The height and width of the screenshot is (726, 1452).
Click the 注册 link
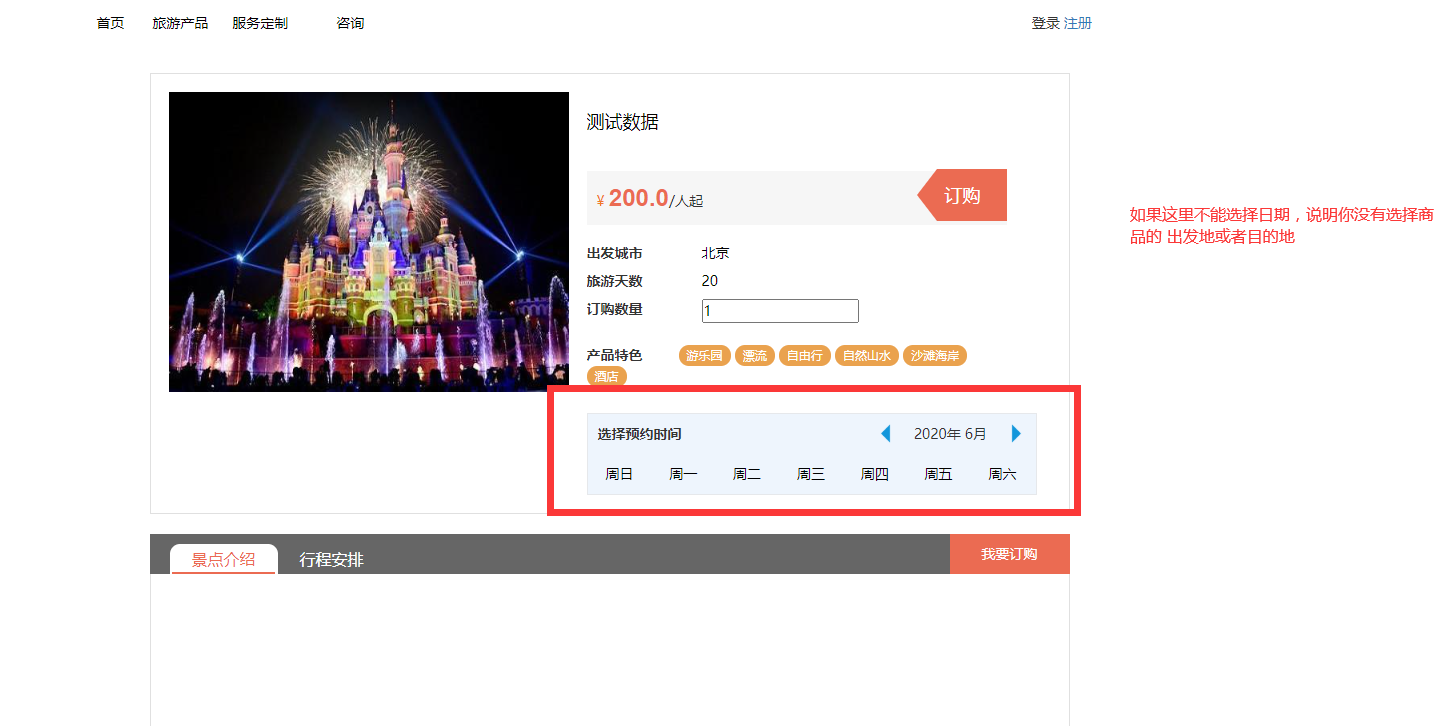tap(1078, 23)
